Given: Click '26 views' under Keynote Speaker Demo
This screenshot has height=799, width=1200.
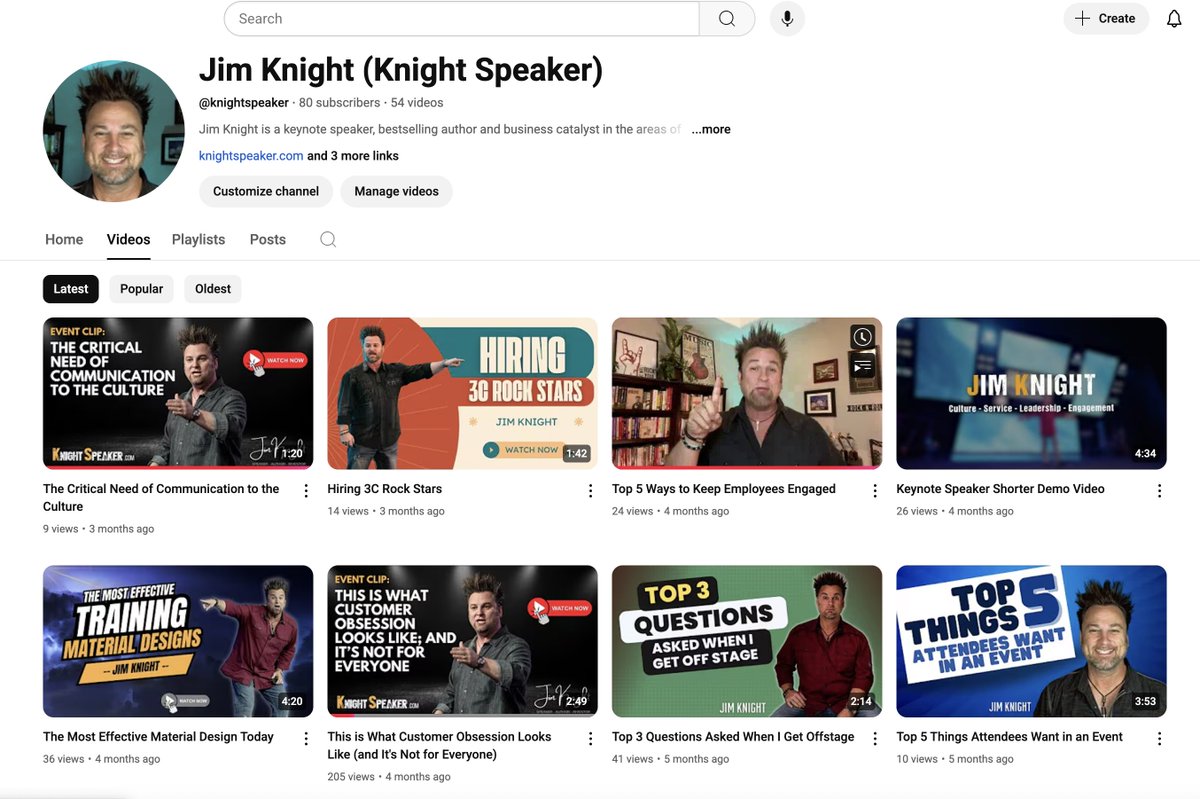Looking at the screenshot, I should click(x=917, y=511).
